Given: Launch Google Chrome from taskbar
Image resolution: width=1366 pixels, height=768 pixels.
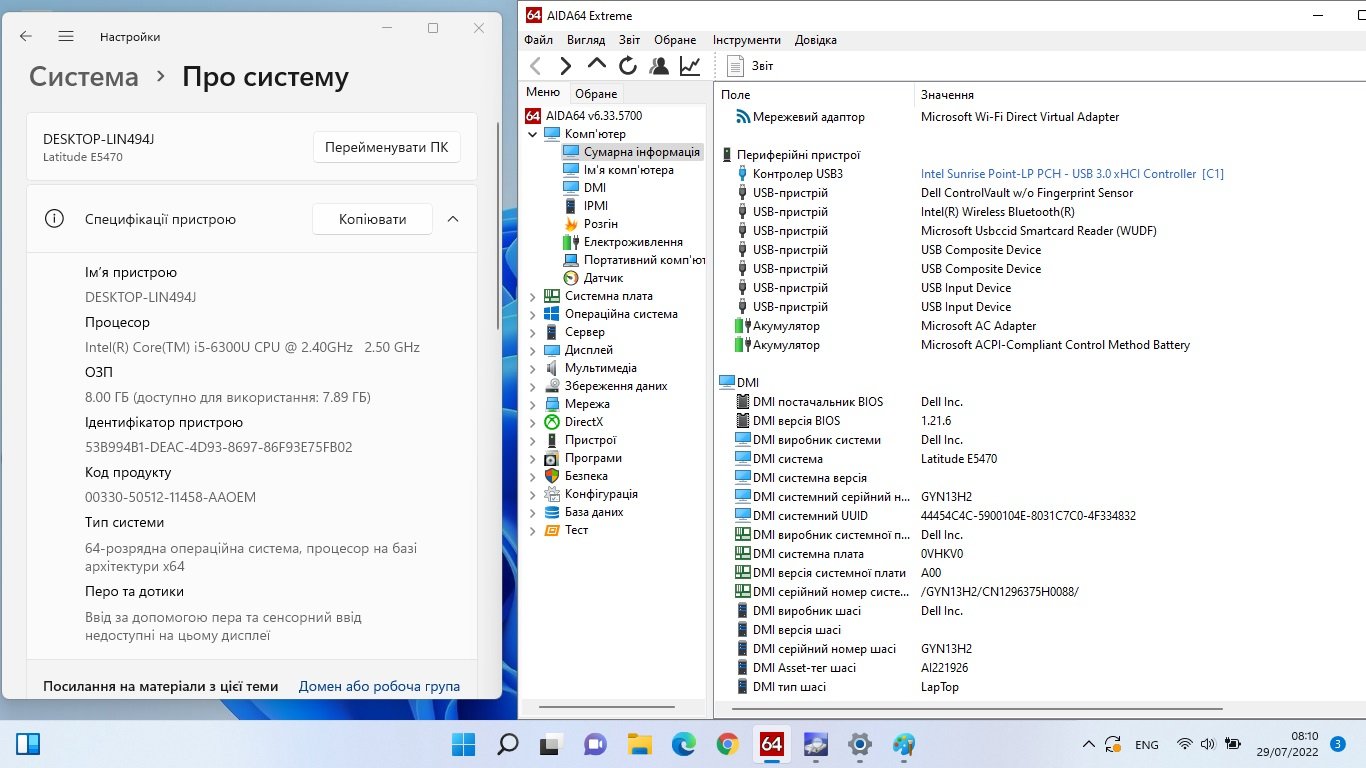Looking at the screenshot, I should (x=728, y=744).
